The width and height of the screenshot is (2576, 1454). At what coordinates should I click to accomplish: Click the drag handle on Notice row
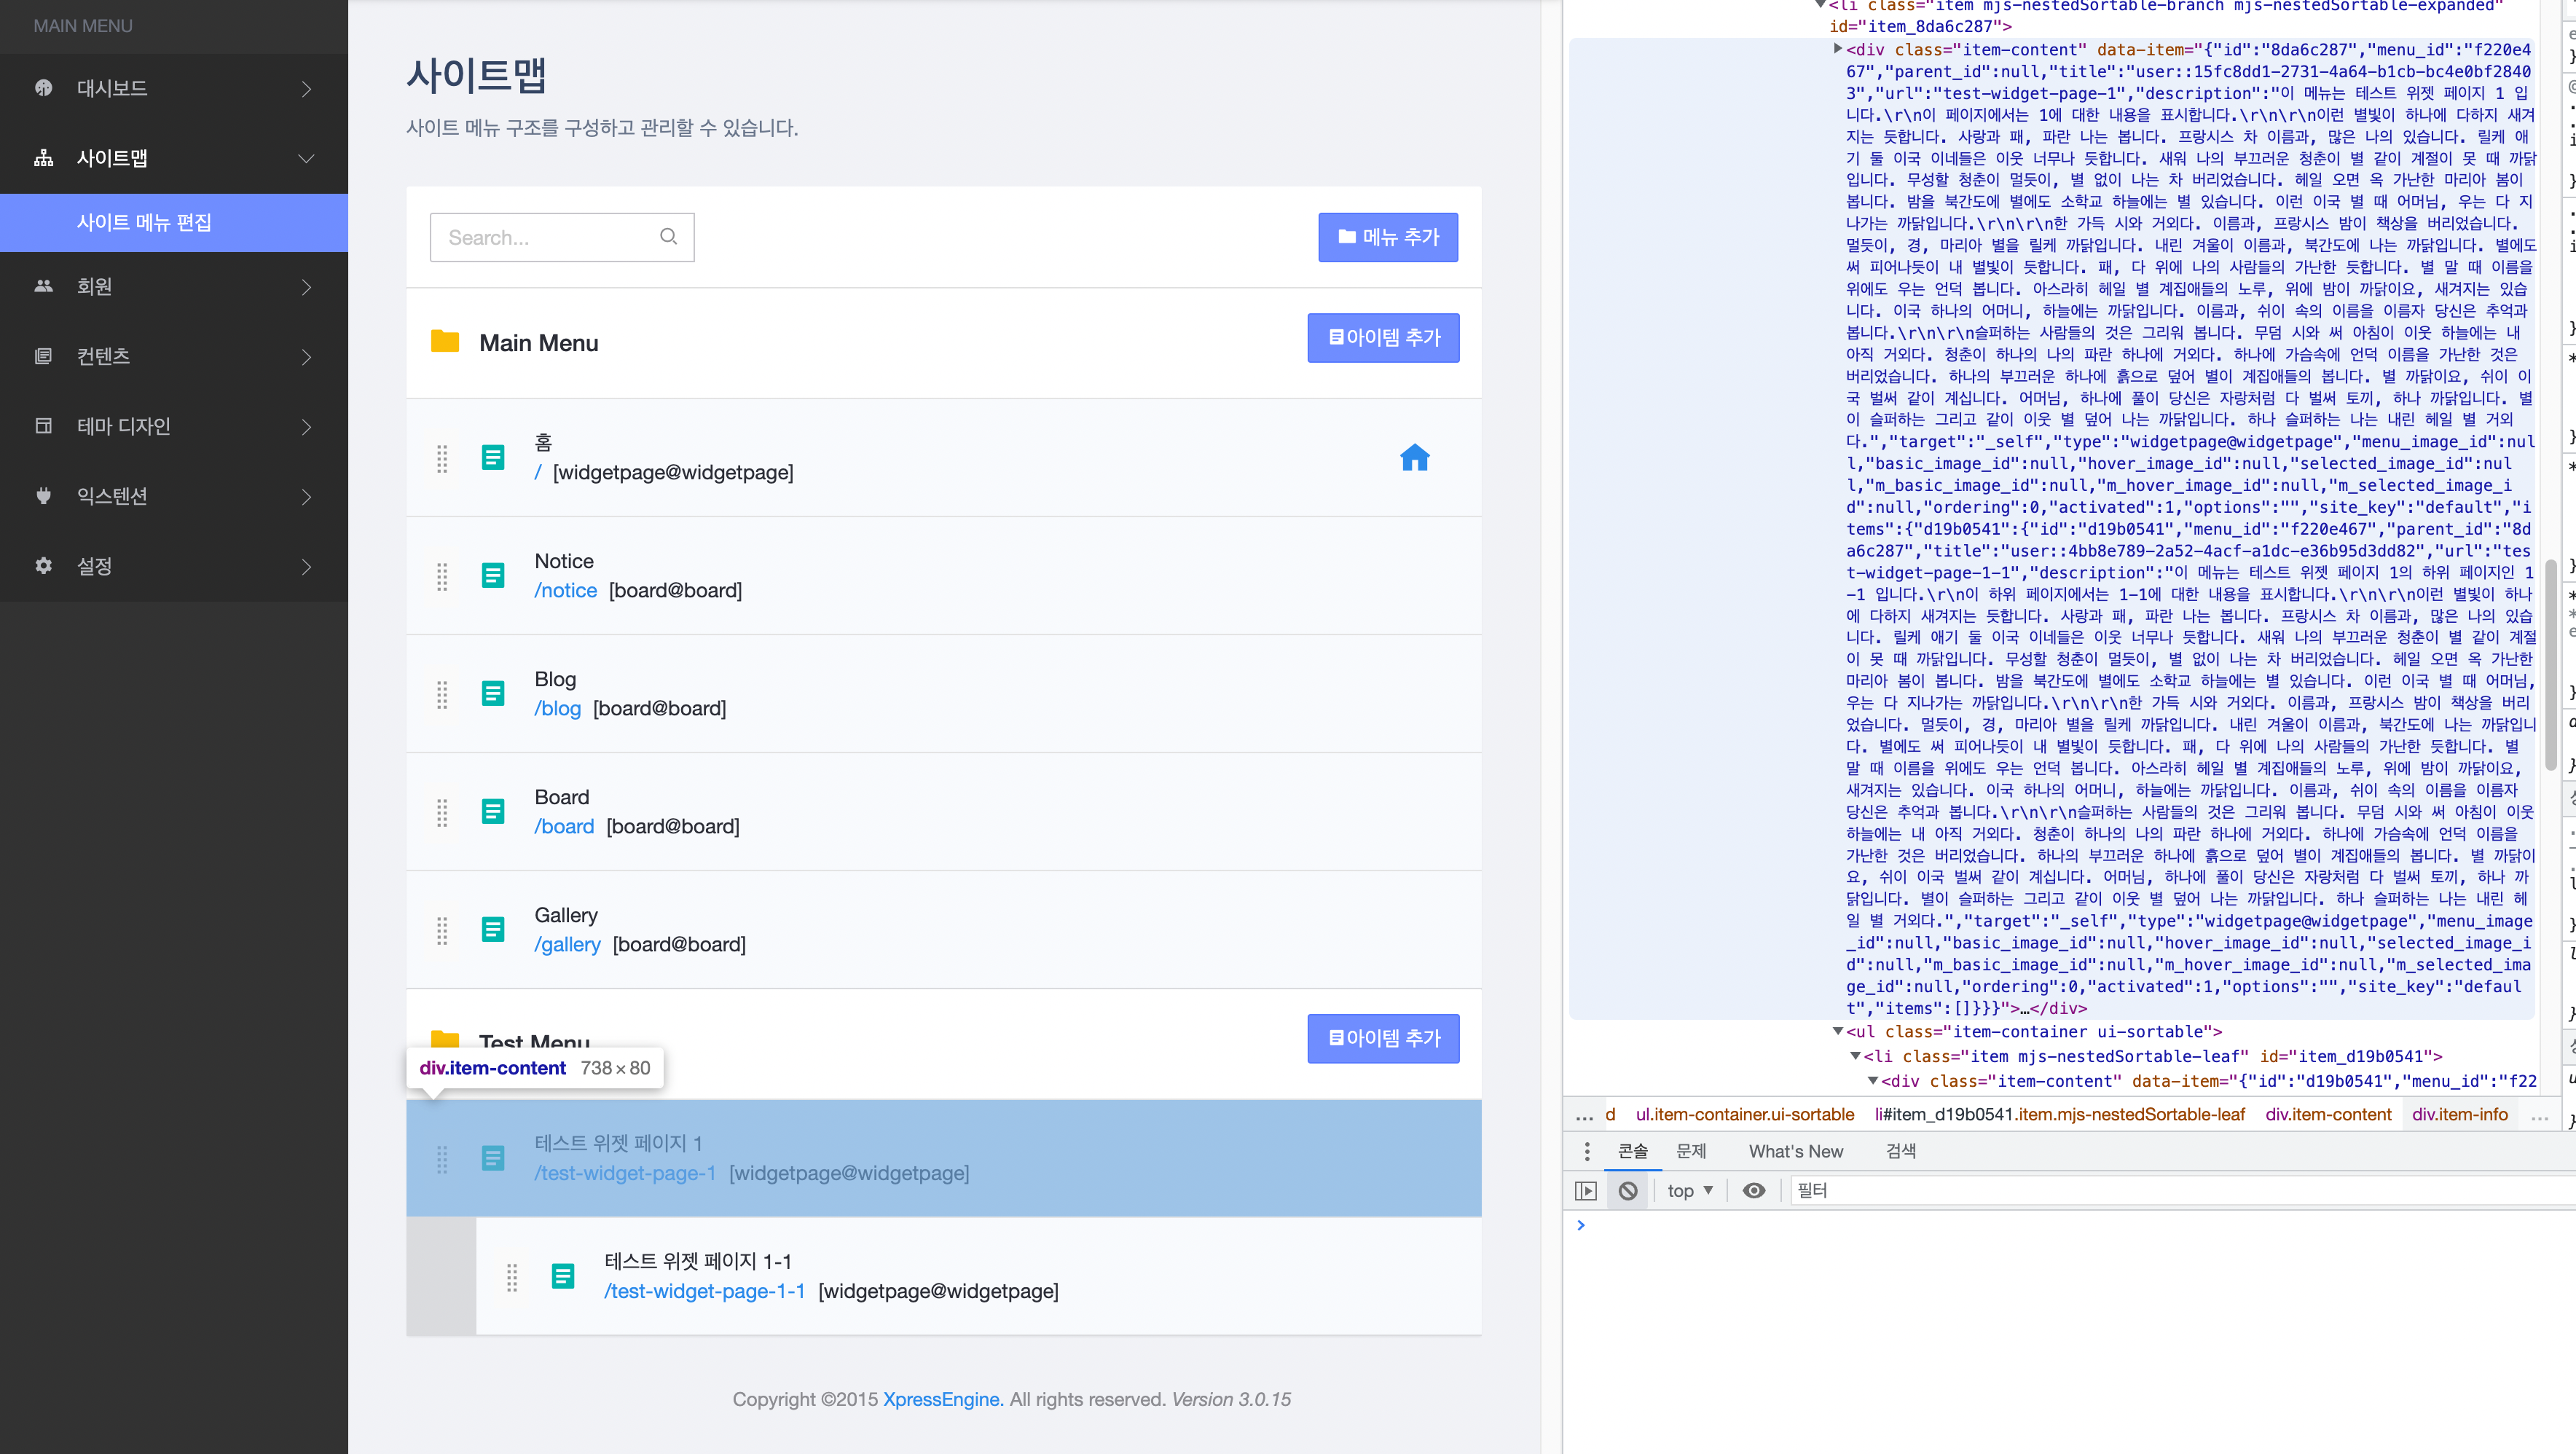442,576
